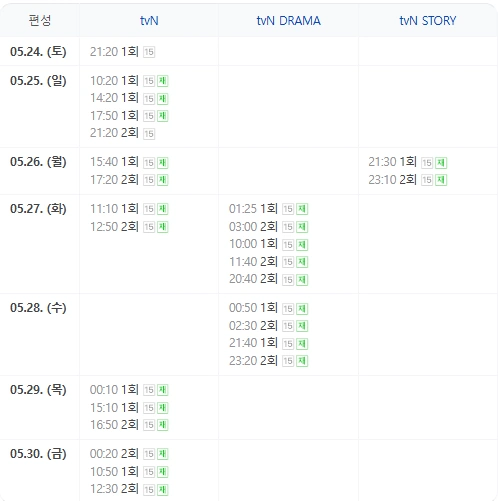Click the 21:30 1회 tvN STORY entry

(392, 162)
